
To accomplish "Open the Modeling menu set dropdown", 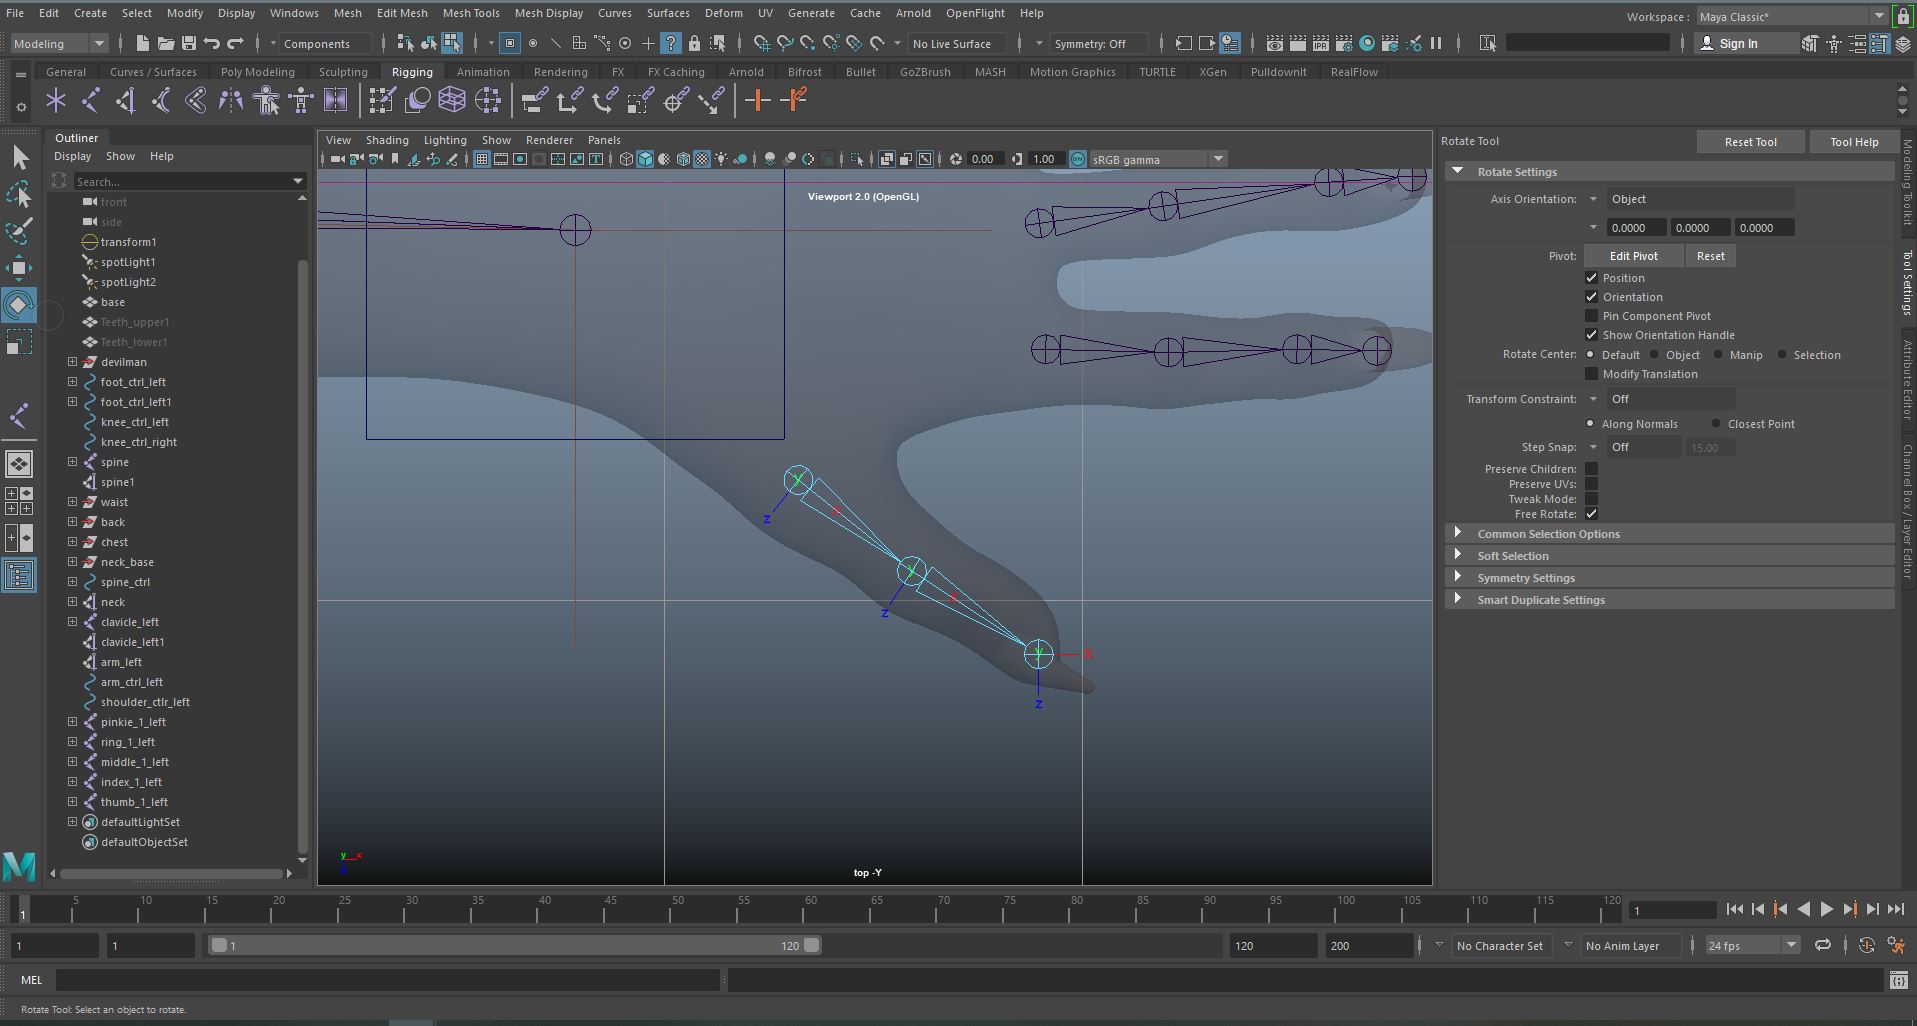I will (x=58, y=43).
